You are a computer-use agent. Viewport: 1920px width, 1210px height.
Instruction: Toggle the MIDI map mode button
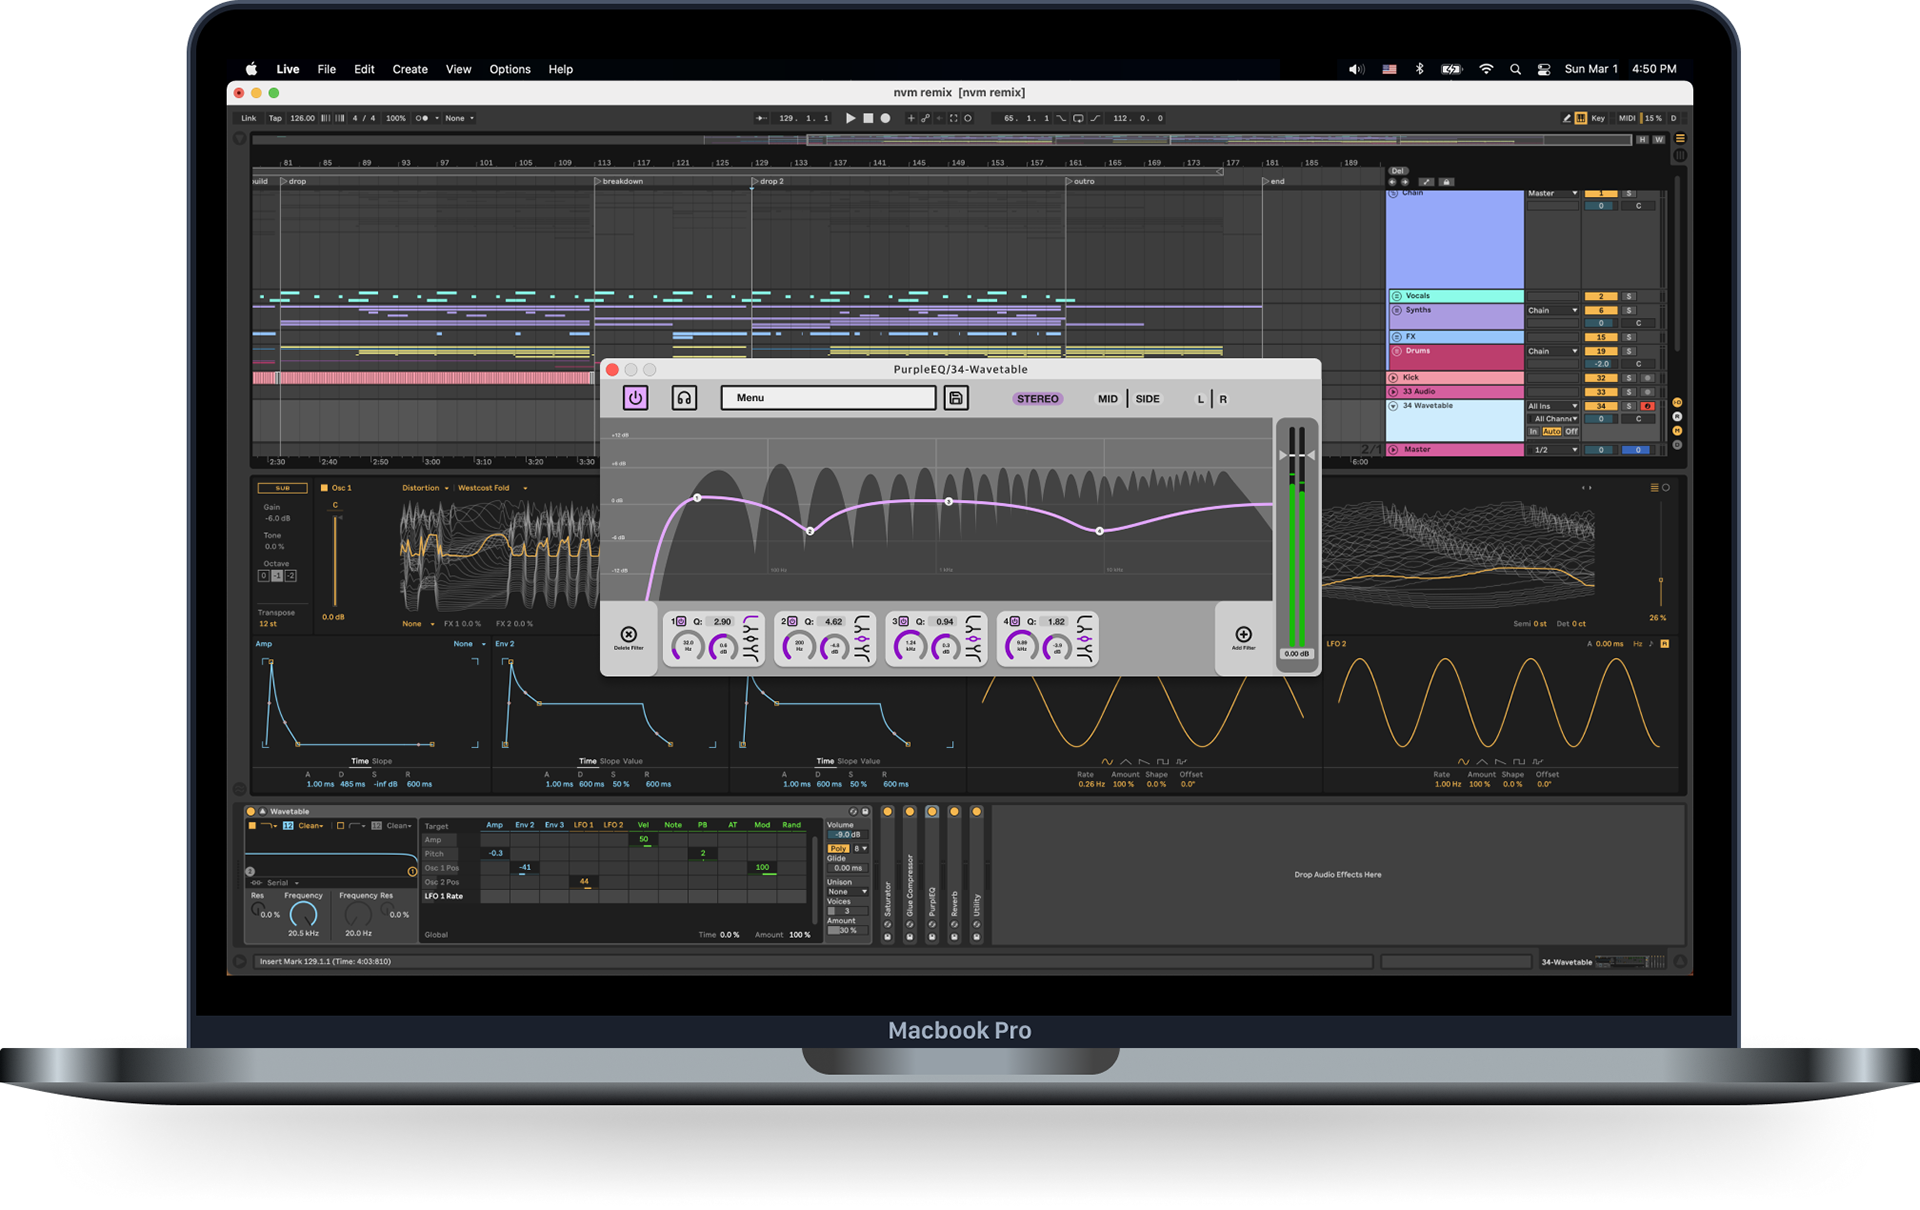click(1627, 118)
